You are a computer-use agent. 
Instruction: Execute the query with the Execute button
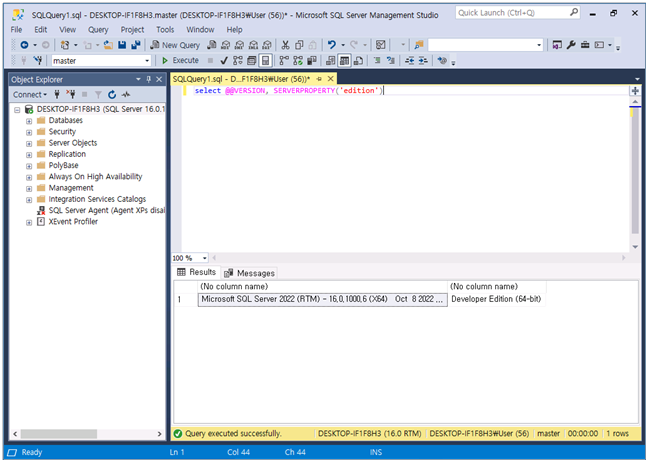[180, 60]
